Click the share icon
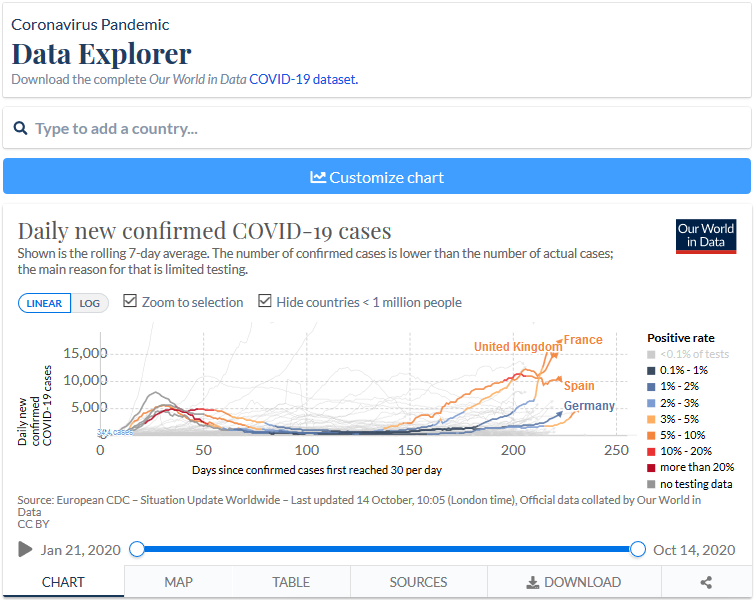Screen dimensions: 754x600 point(706,582)
